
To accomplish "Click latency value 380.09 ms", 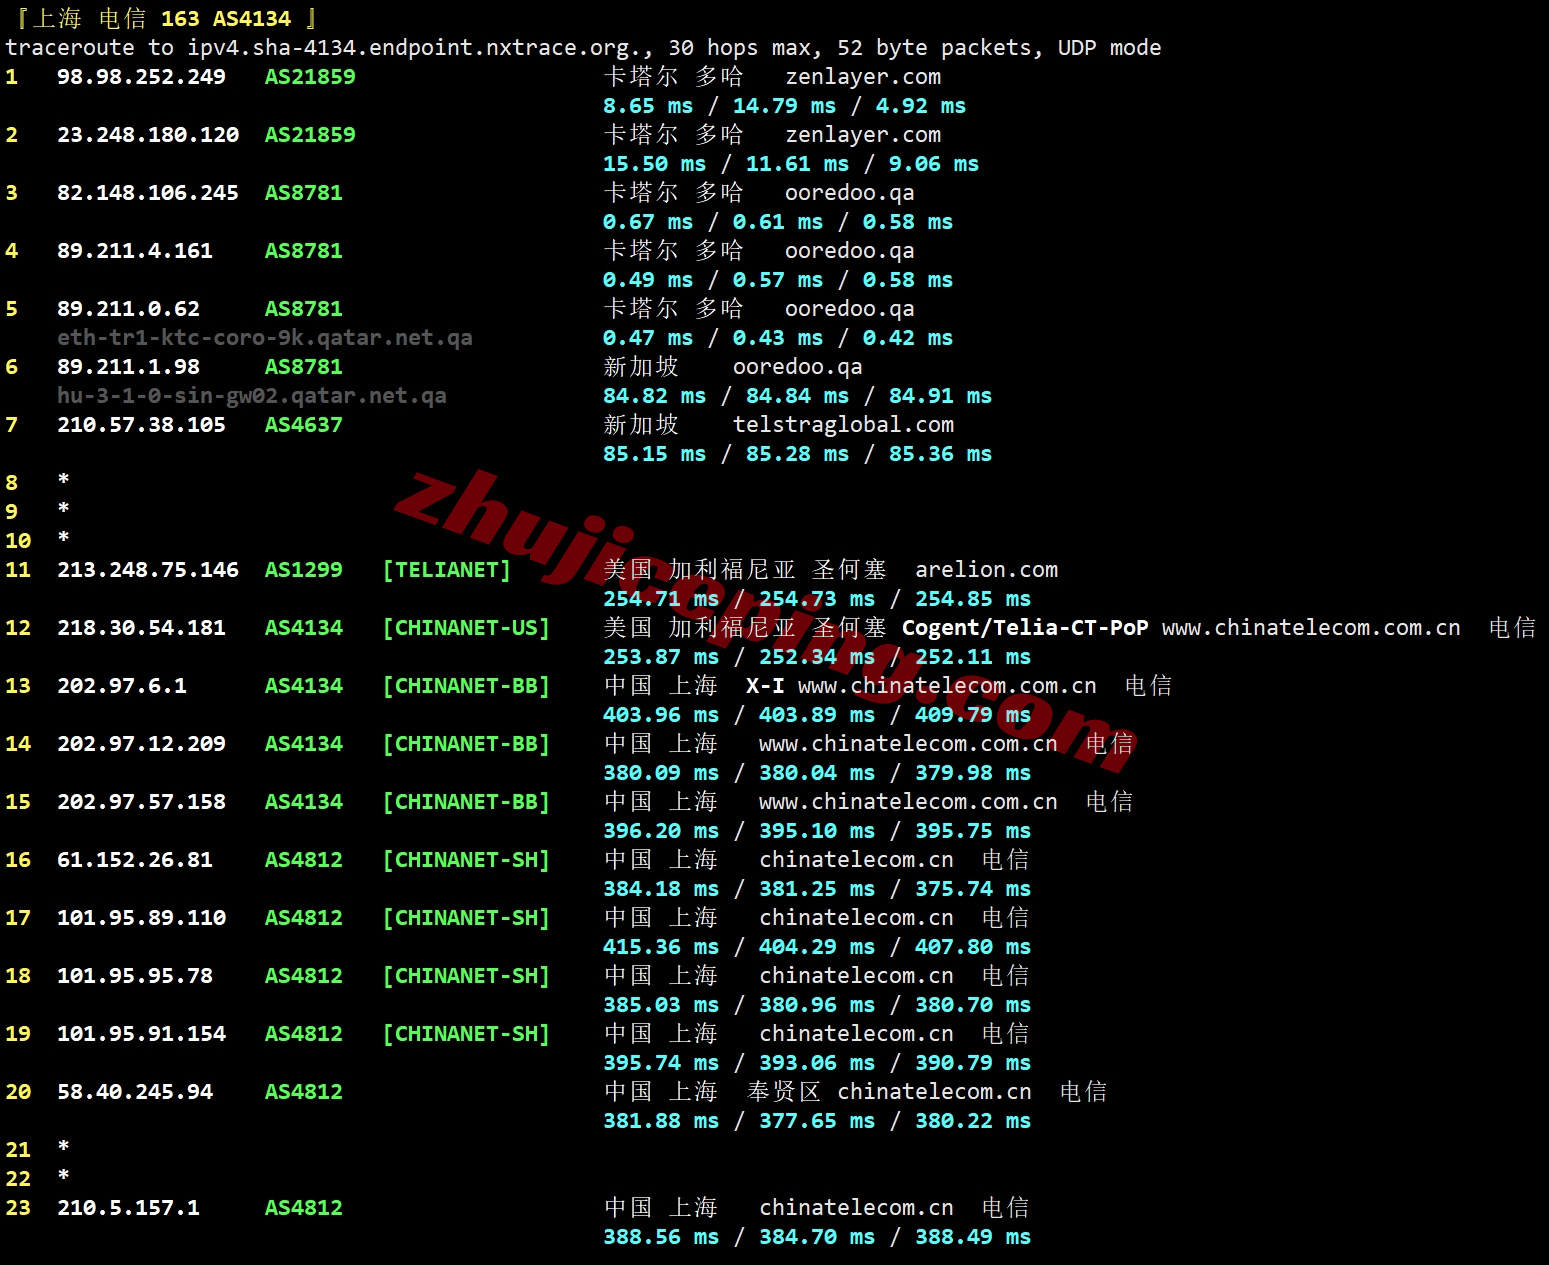I will tap(661, 773).
